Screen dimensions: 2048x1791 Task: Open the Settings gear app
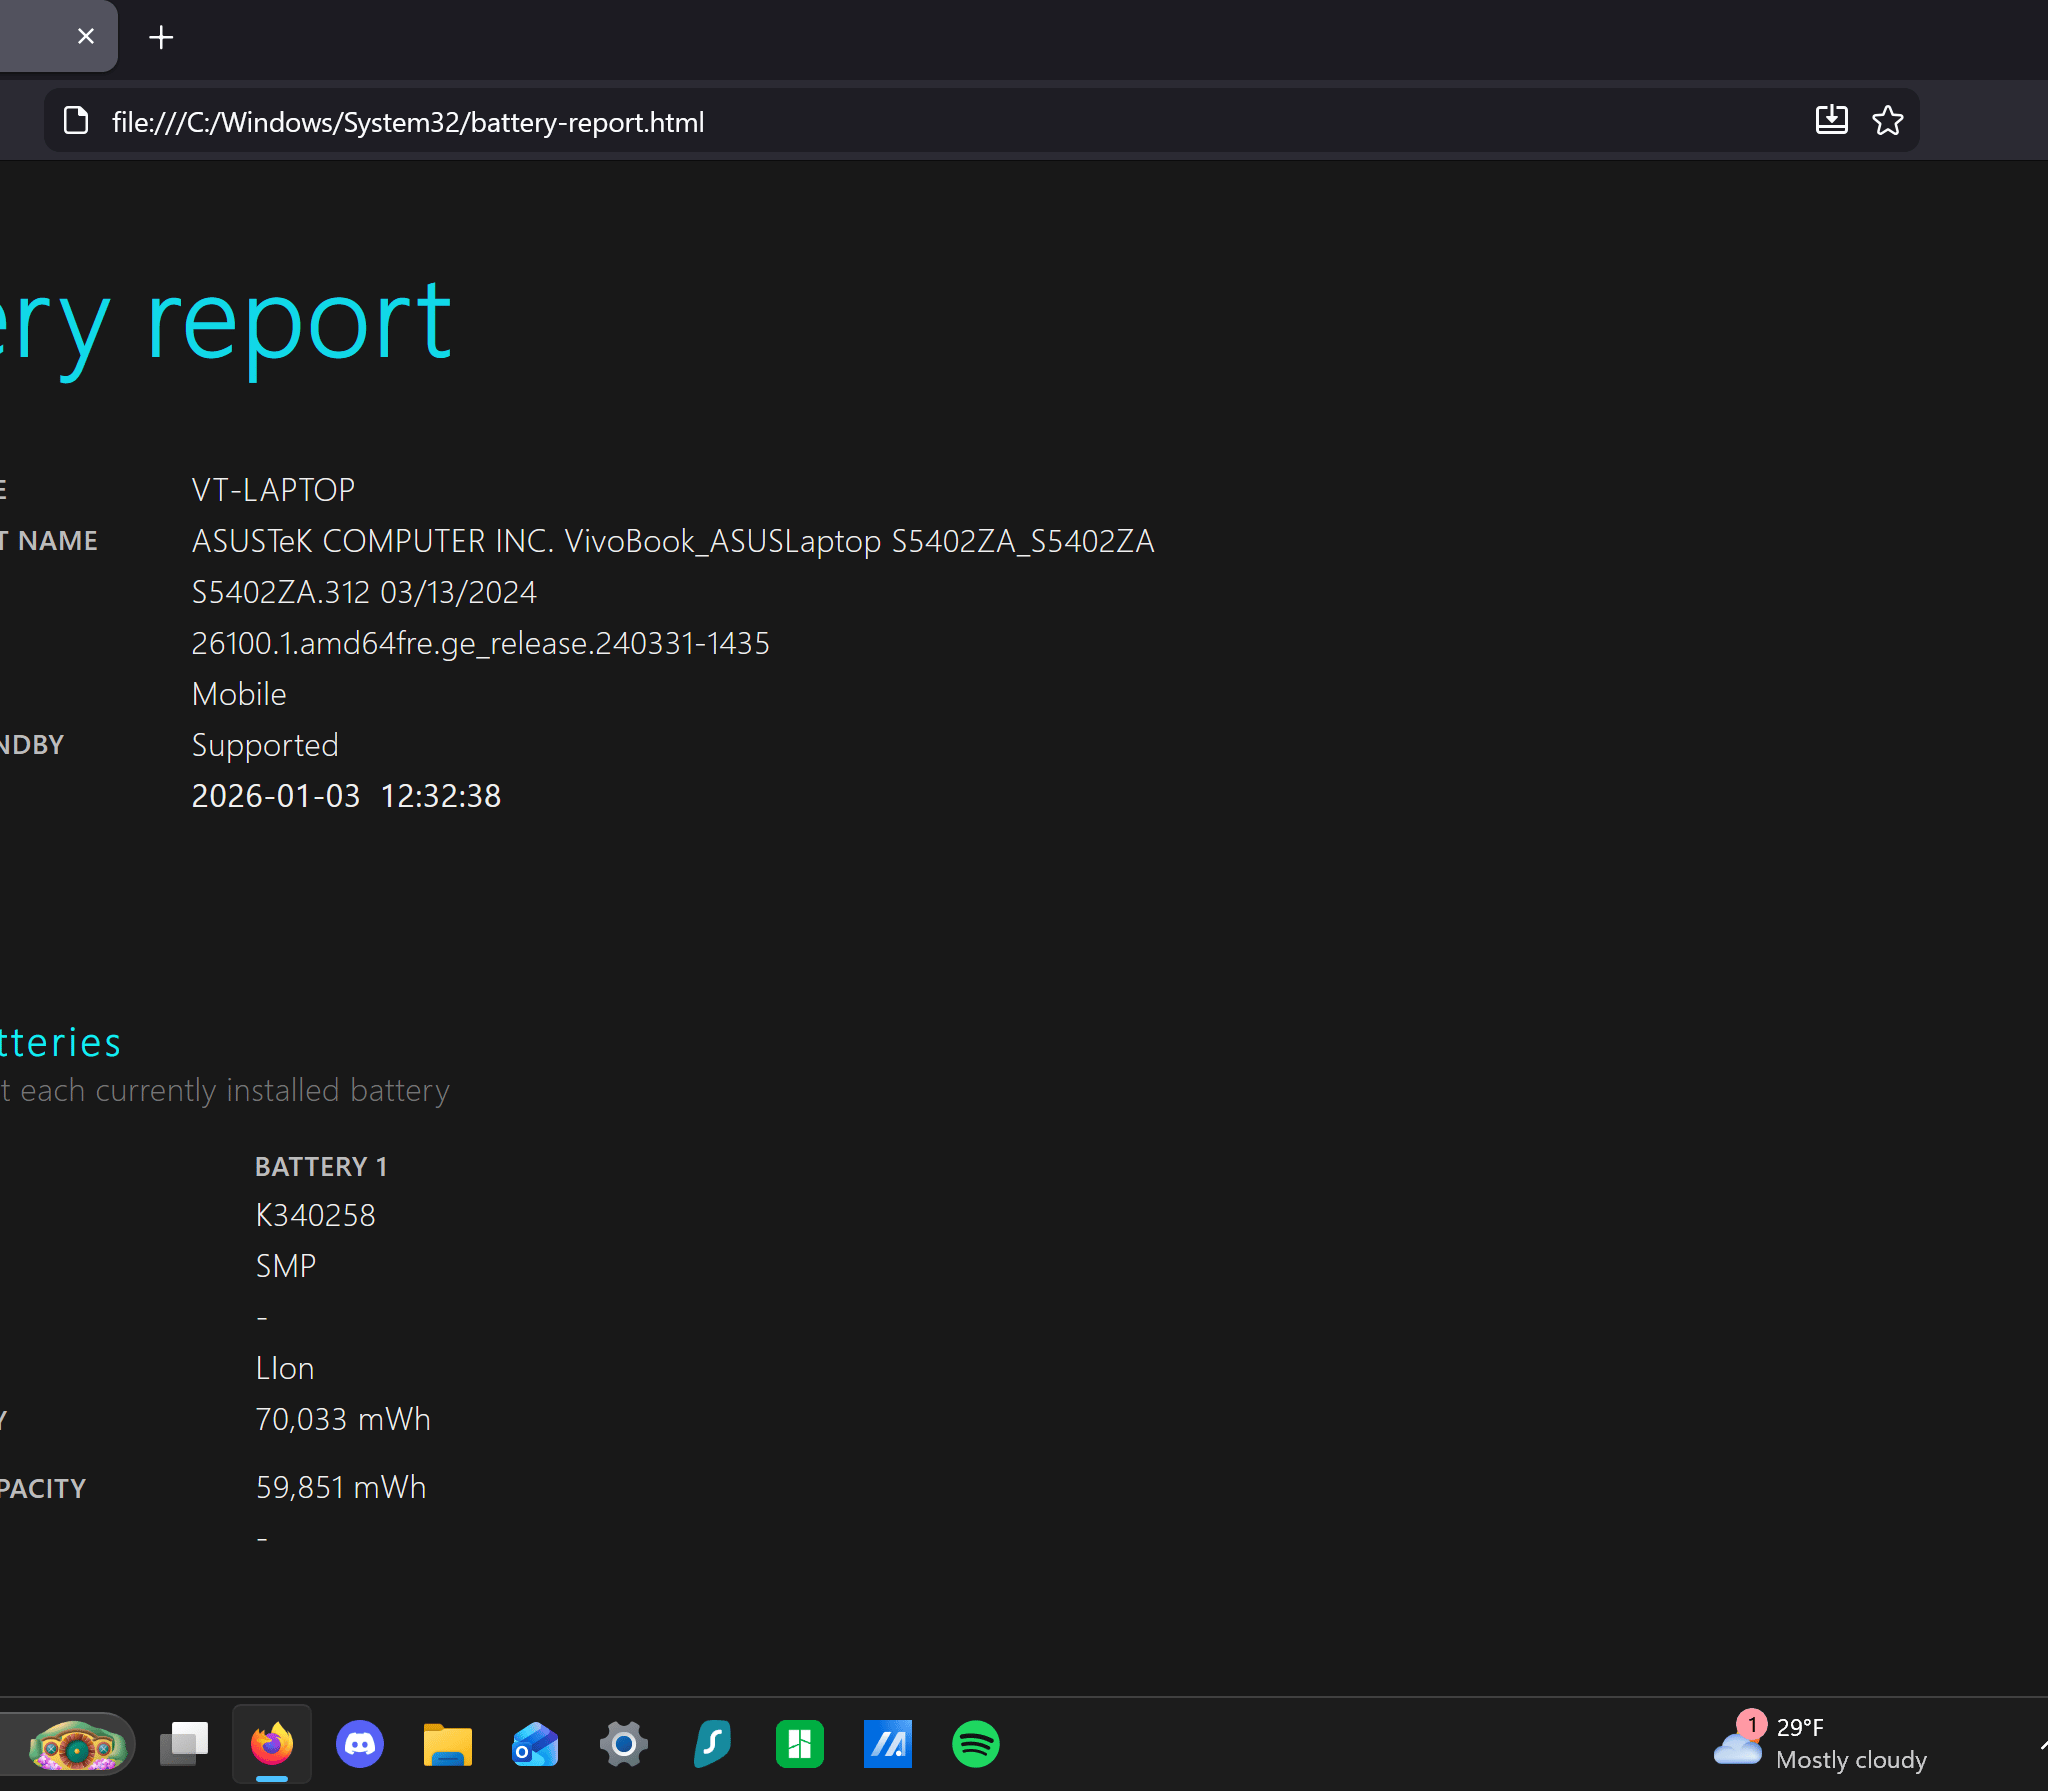coord(624,1745)
